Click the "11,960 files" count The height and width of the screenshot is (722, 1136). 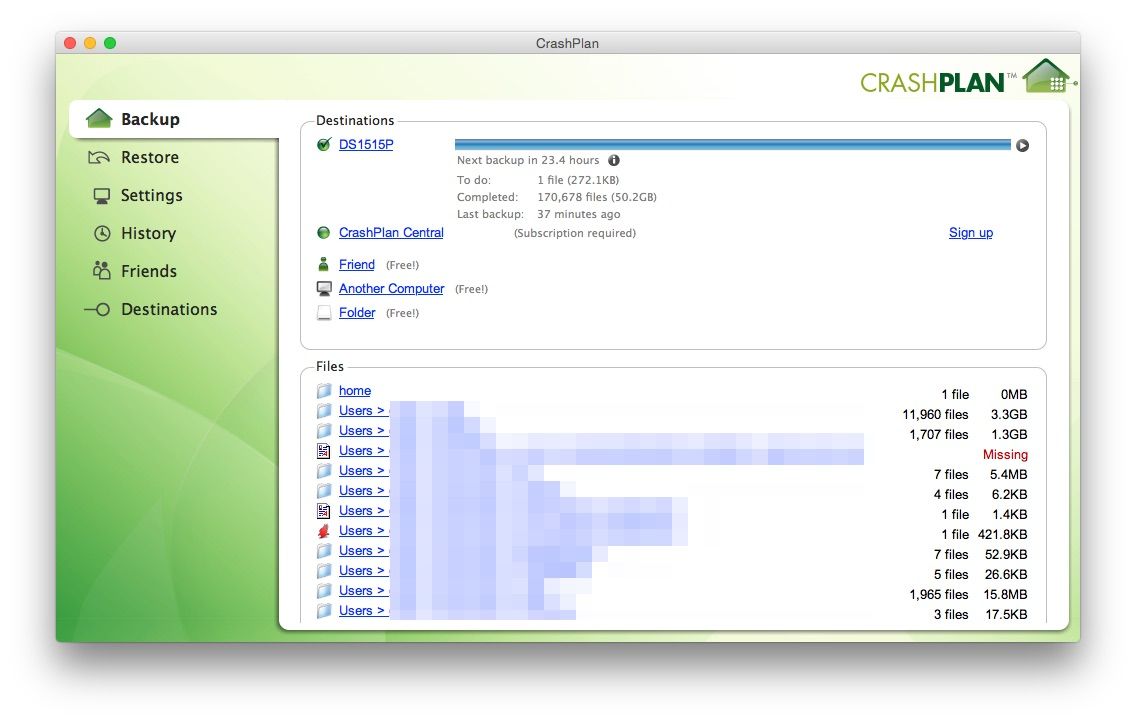tap(935, 414)
